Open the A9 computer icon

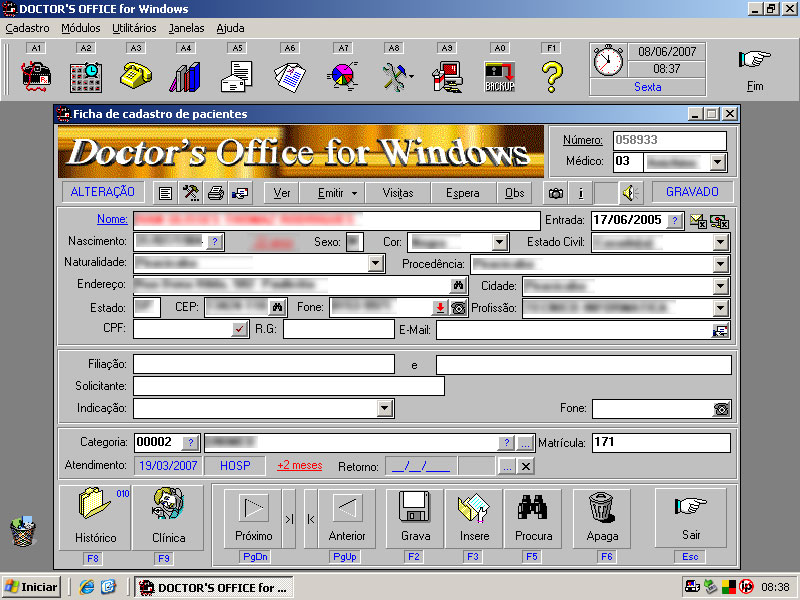447,77
